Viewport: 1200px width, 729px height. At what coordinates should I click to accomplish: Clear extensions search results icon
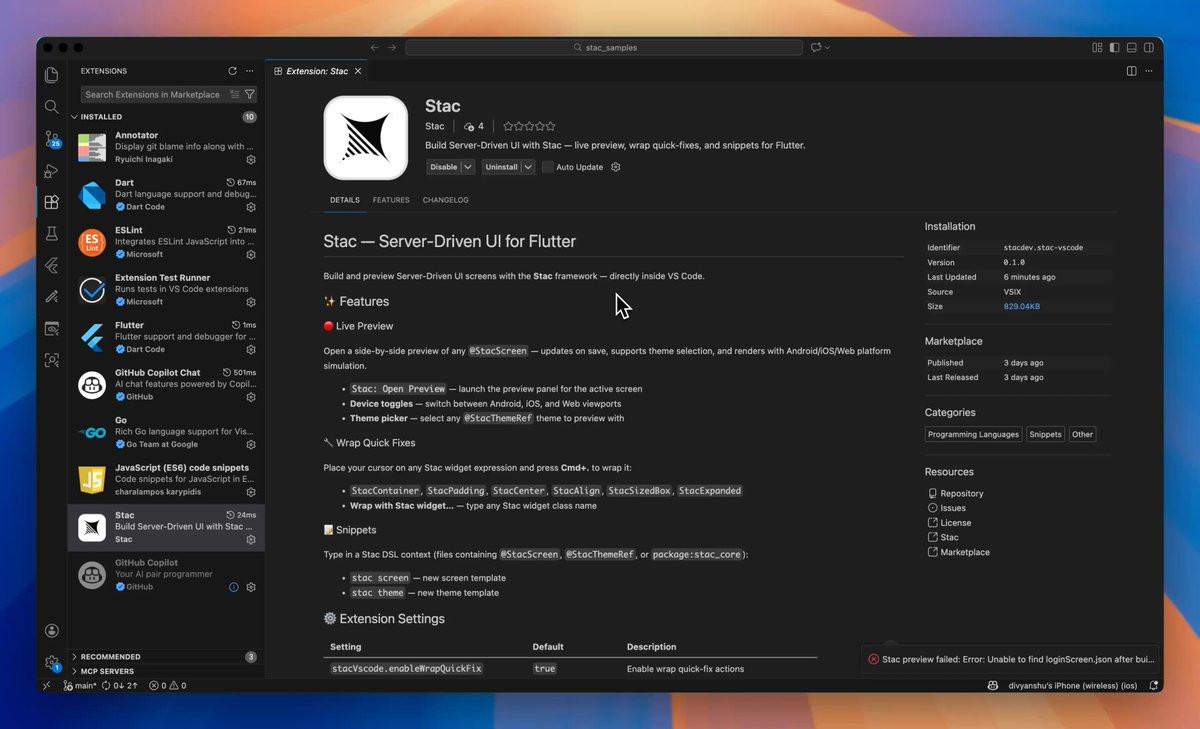[235, 94]
